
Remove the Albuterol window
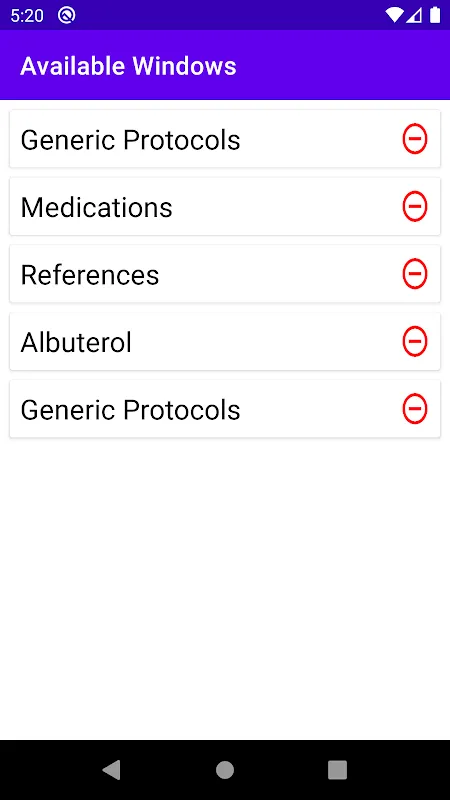pyautogui.click(x=414, y=341)
